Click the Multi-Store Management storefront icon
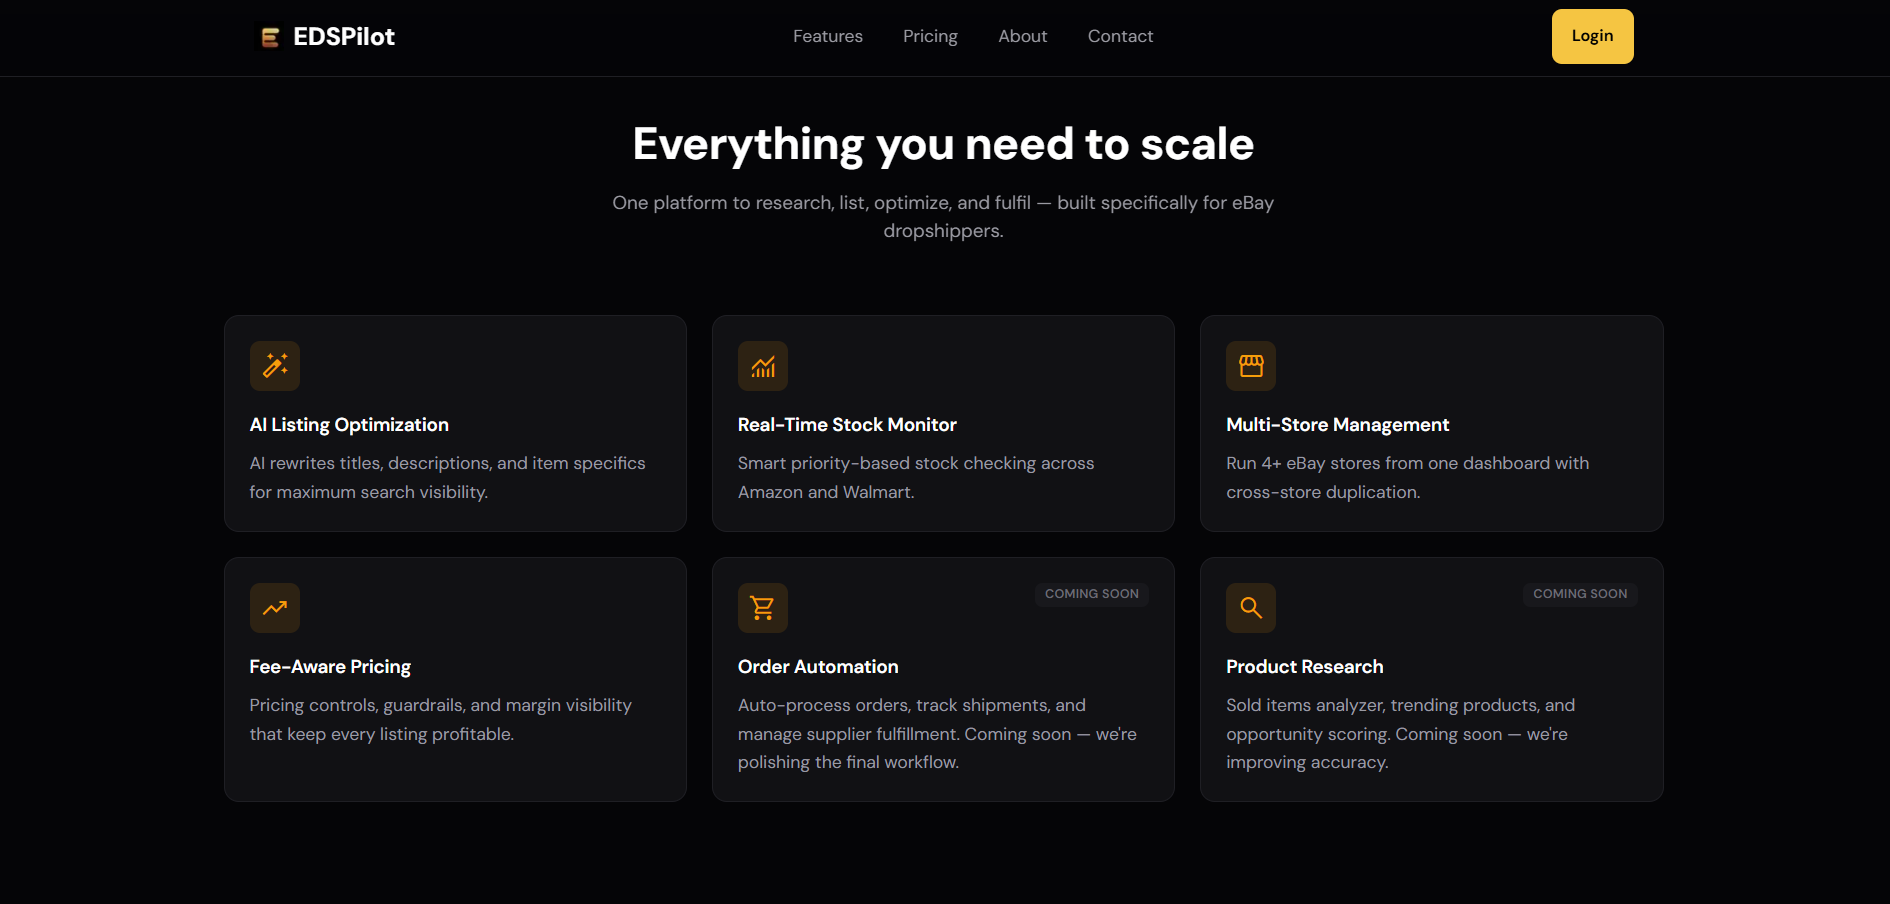The height and width of the screenshot is (904, 1890). coord(1250,366)
